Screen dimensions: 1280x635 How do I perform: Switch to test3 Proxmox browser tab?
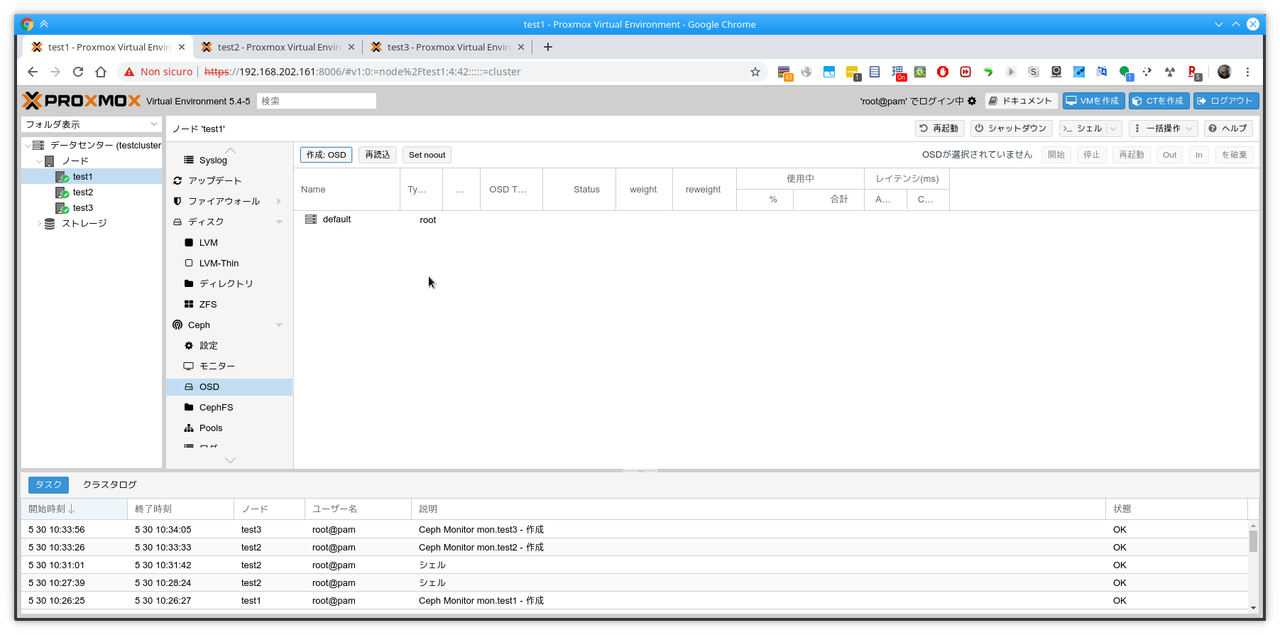pyautogui.click(x=443, y=47)
